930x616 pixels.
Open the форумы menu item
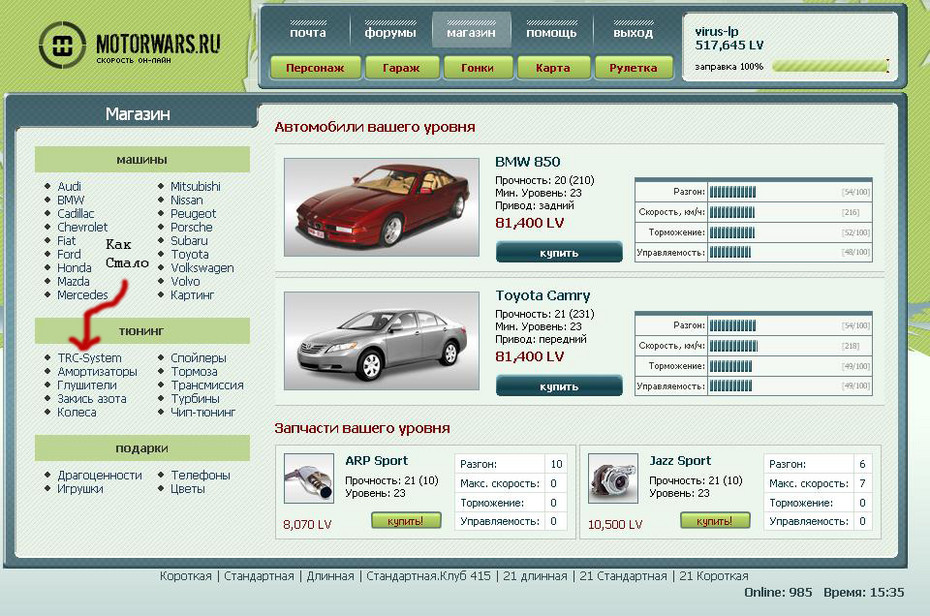click(390, 33)
